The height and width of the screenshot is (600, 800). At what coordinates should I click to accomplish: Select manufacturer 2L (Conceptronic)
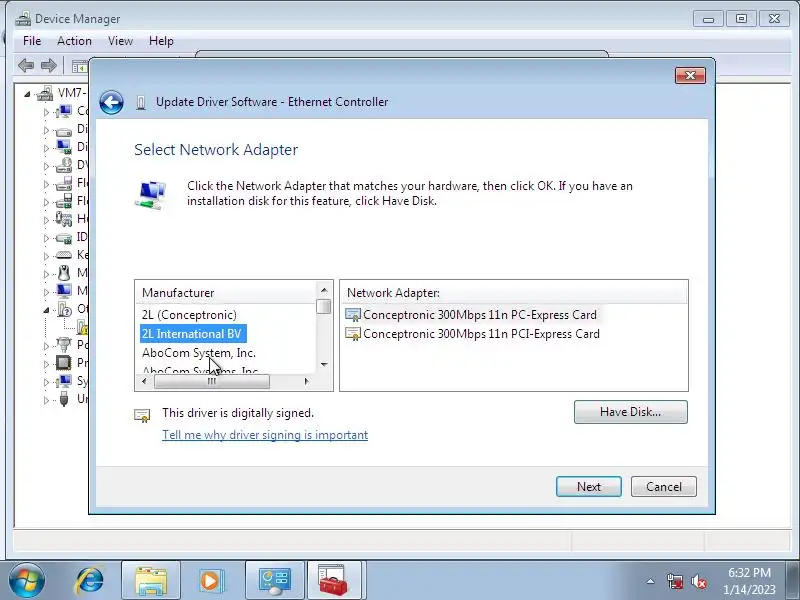189,315
